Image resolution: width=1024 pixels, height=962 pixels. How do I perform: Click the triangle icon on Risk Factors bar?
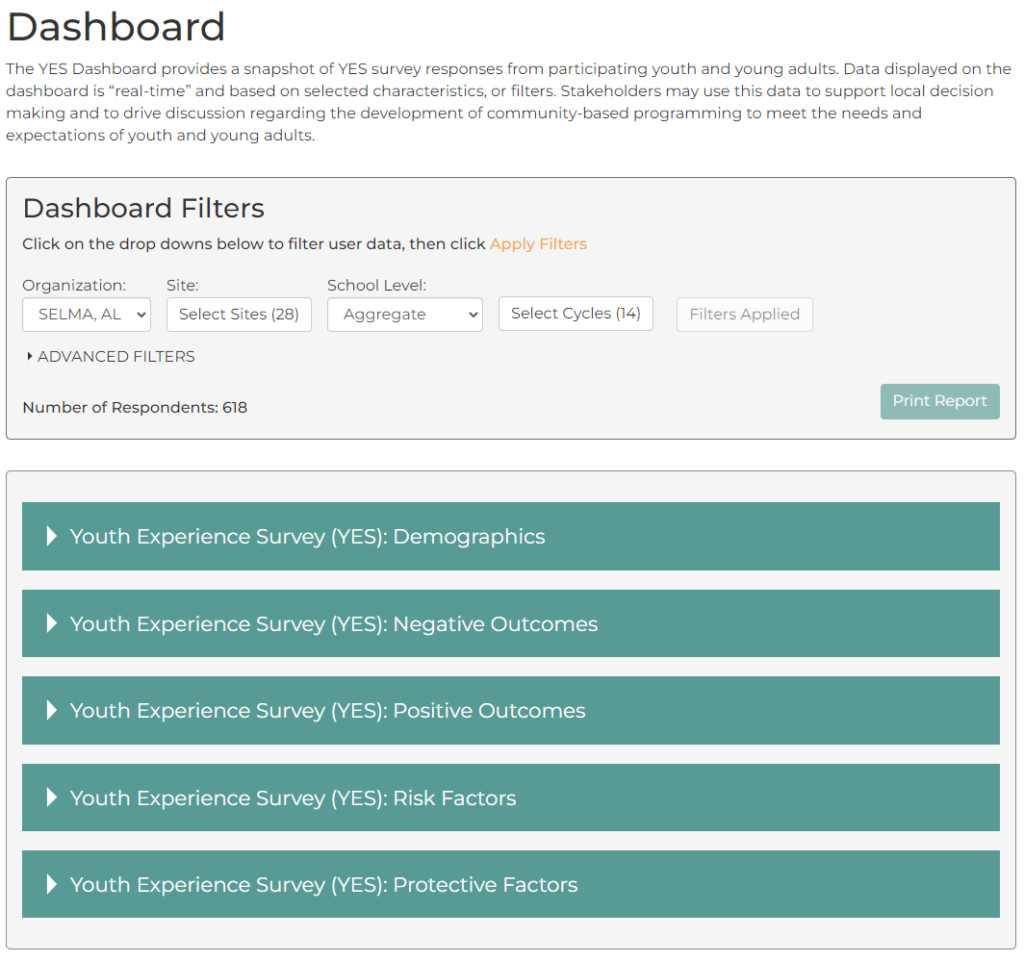click(51, 797)
